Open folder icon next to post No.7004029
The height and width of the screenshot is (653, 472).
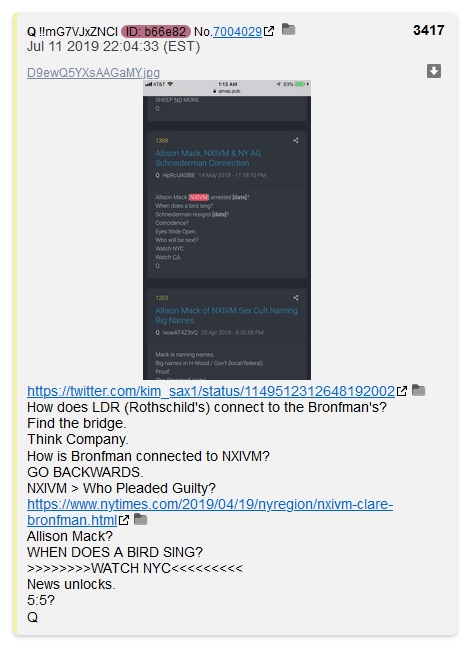pos(288,30)
